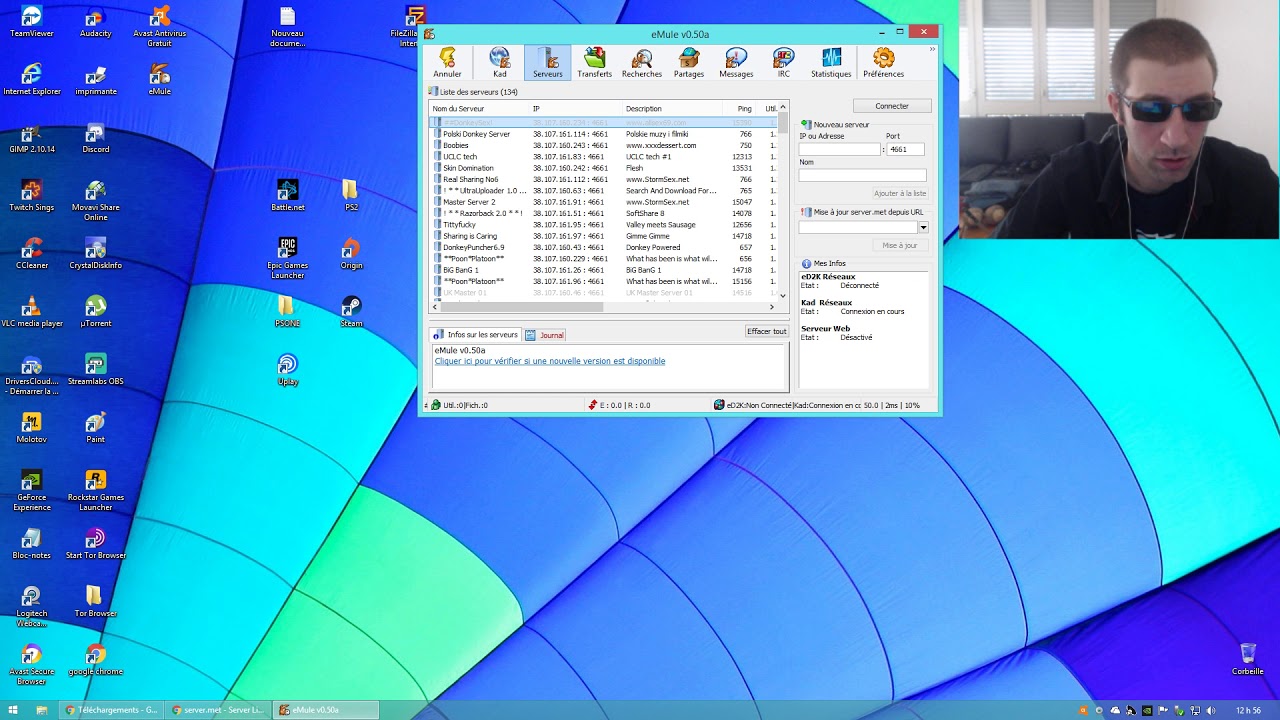Sort servers by Nom du Serveur column
This screenshot has height=720, width=1280.
[479, 108]
